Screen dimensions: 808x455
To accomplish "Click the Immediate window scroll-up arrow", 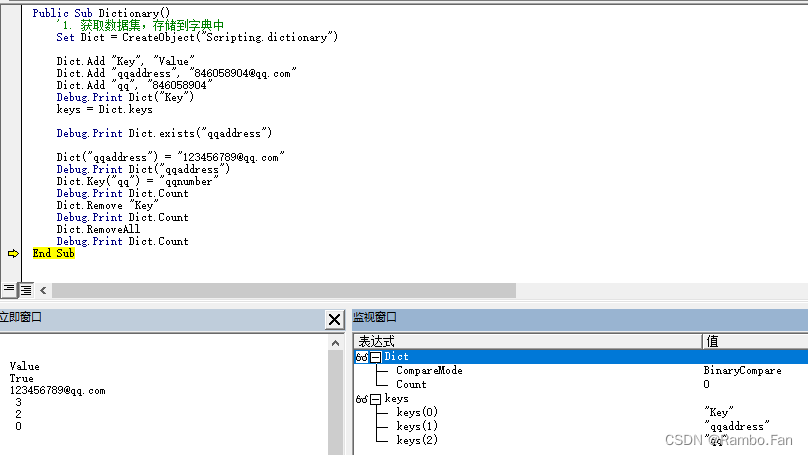I will point(335,343).
